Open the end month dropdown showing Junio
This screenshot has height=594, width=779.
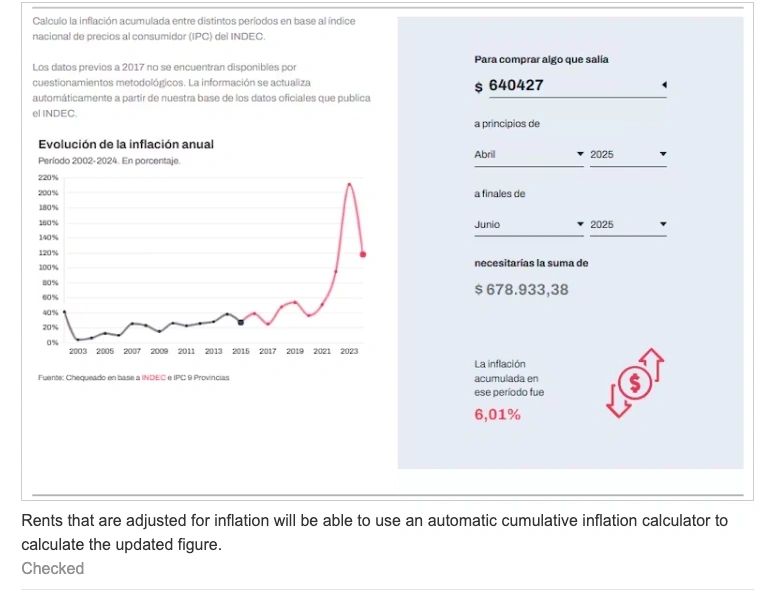[x=528, y=225]
